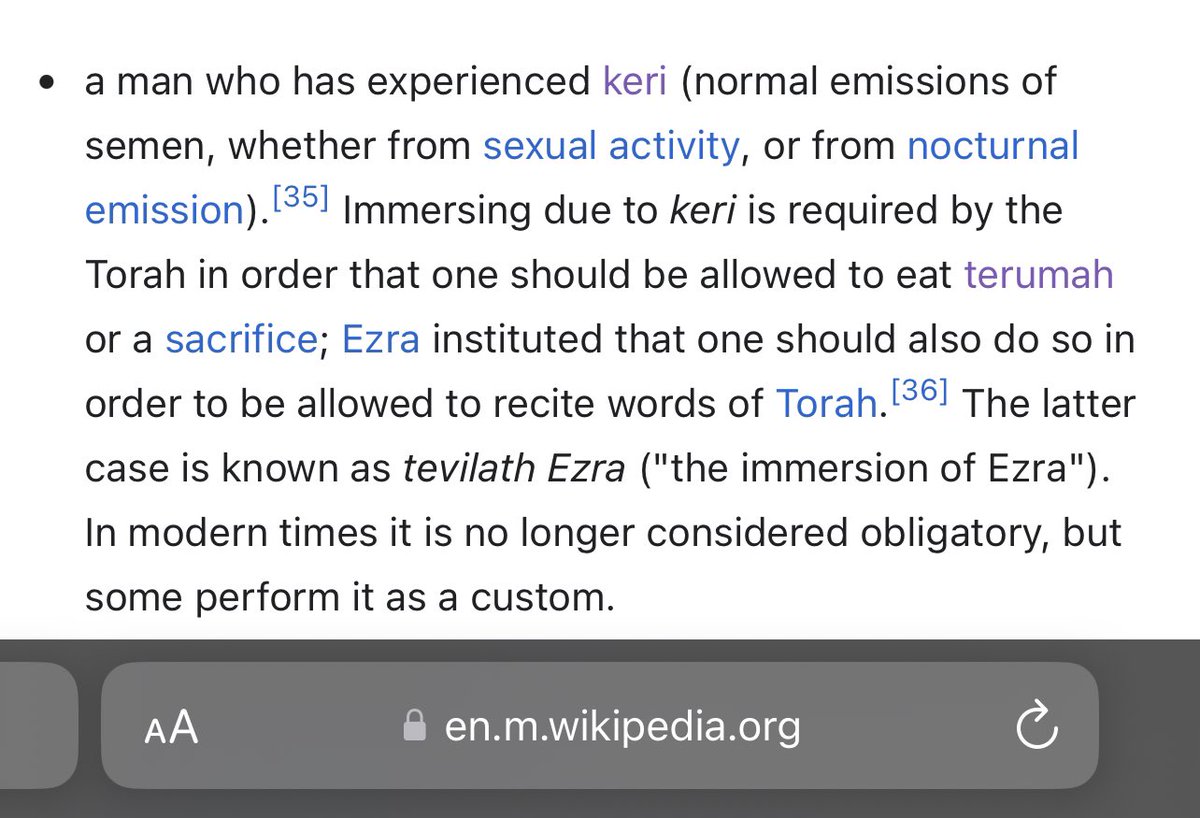Open the Ezra article link

tap(381, 340)
